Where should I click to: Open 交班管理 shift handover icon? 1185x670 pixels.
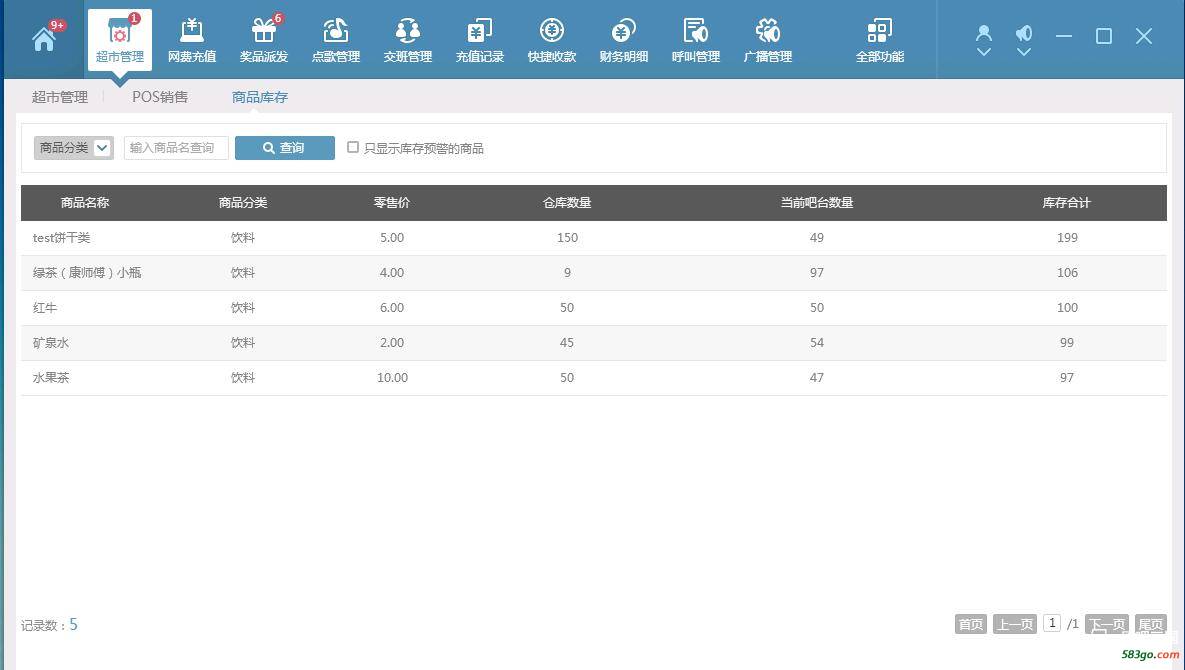(408, 40)
